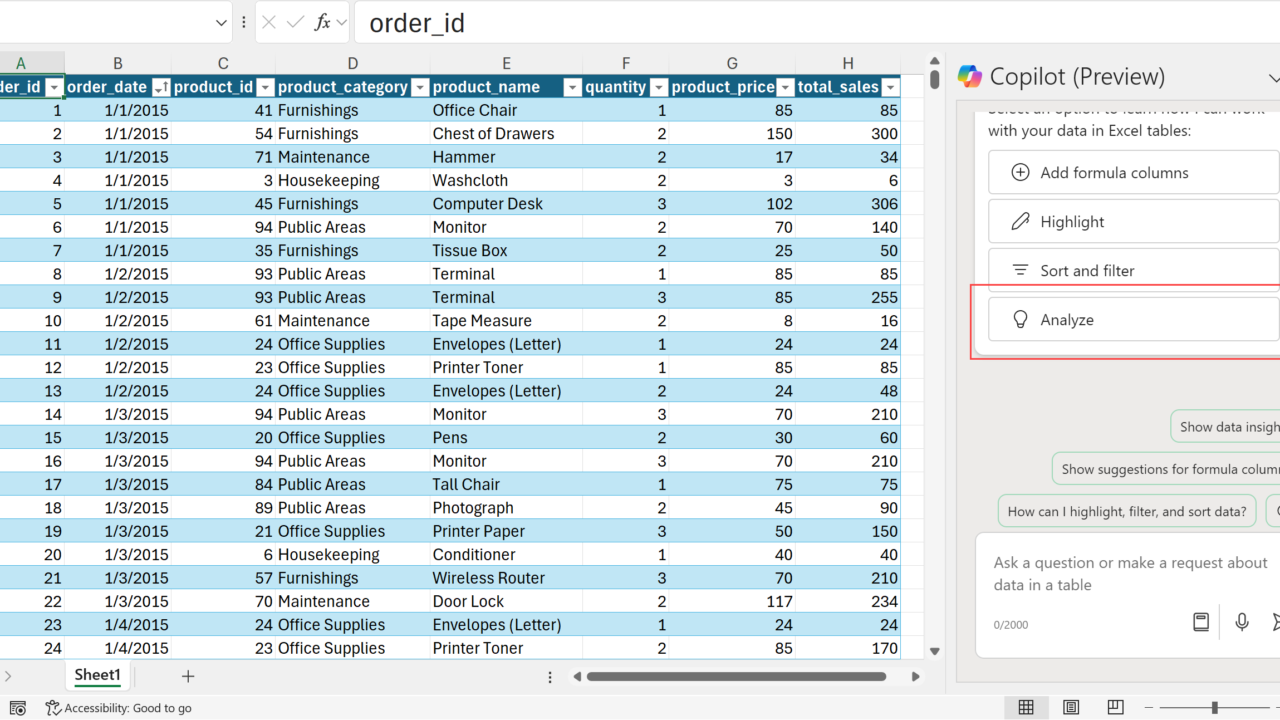Select the column H header
This screenshot has height=720, width=1280.
[848, 63]
